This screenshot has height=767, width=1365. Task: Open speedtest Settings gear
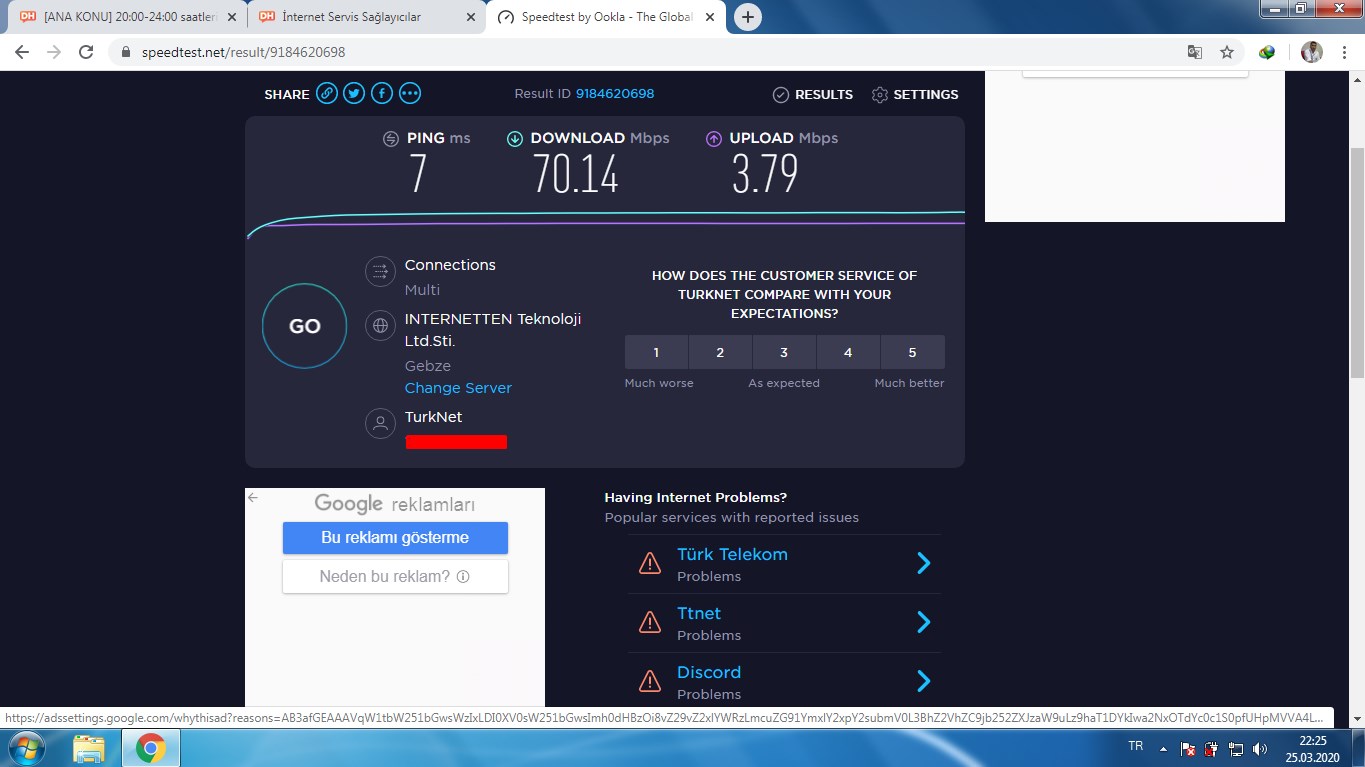coord(914,94)
